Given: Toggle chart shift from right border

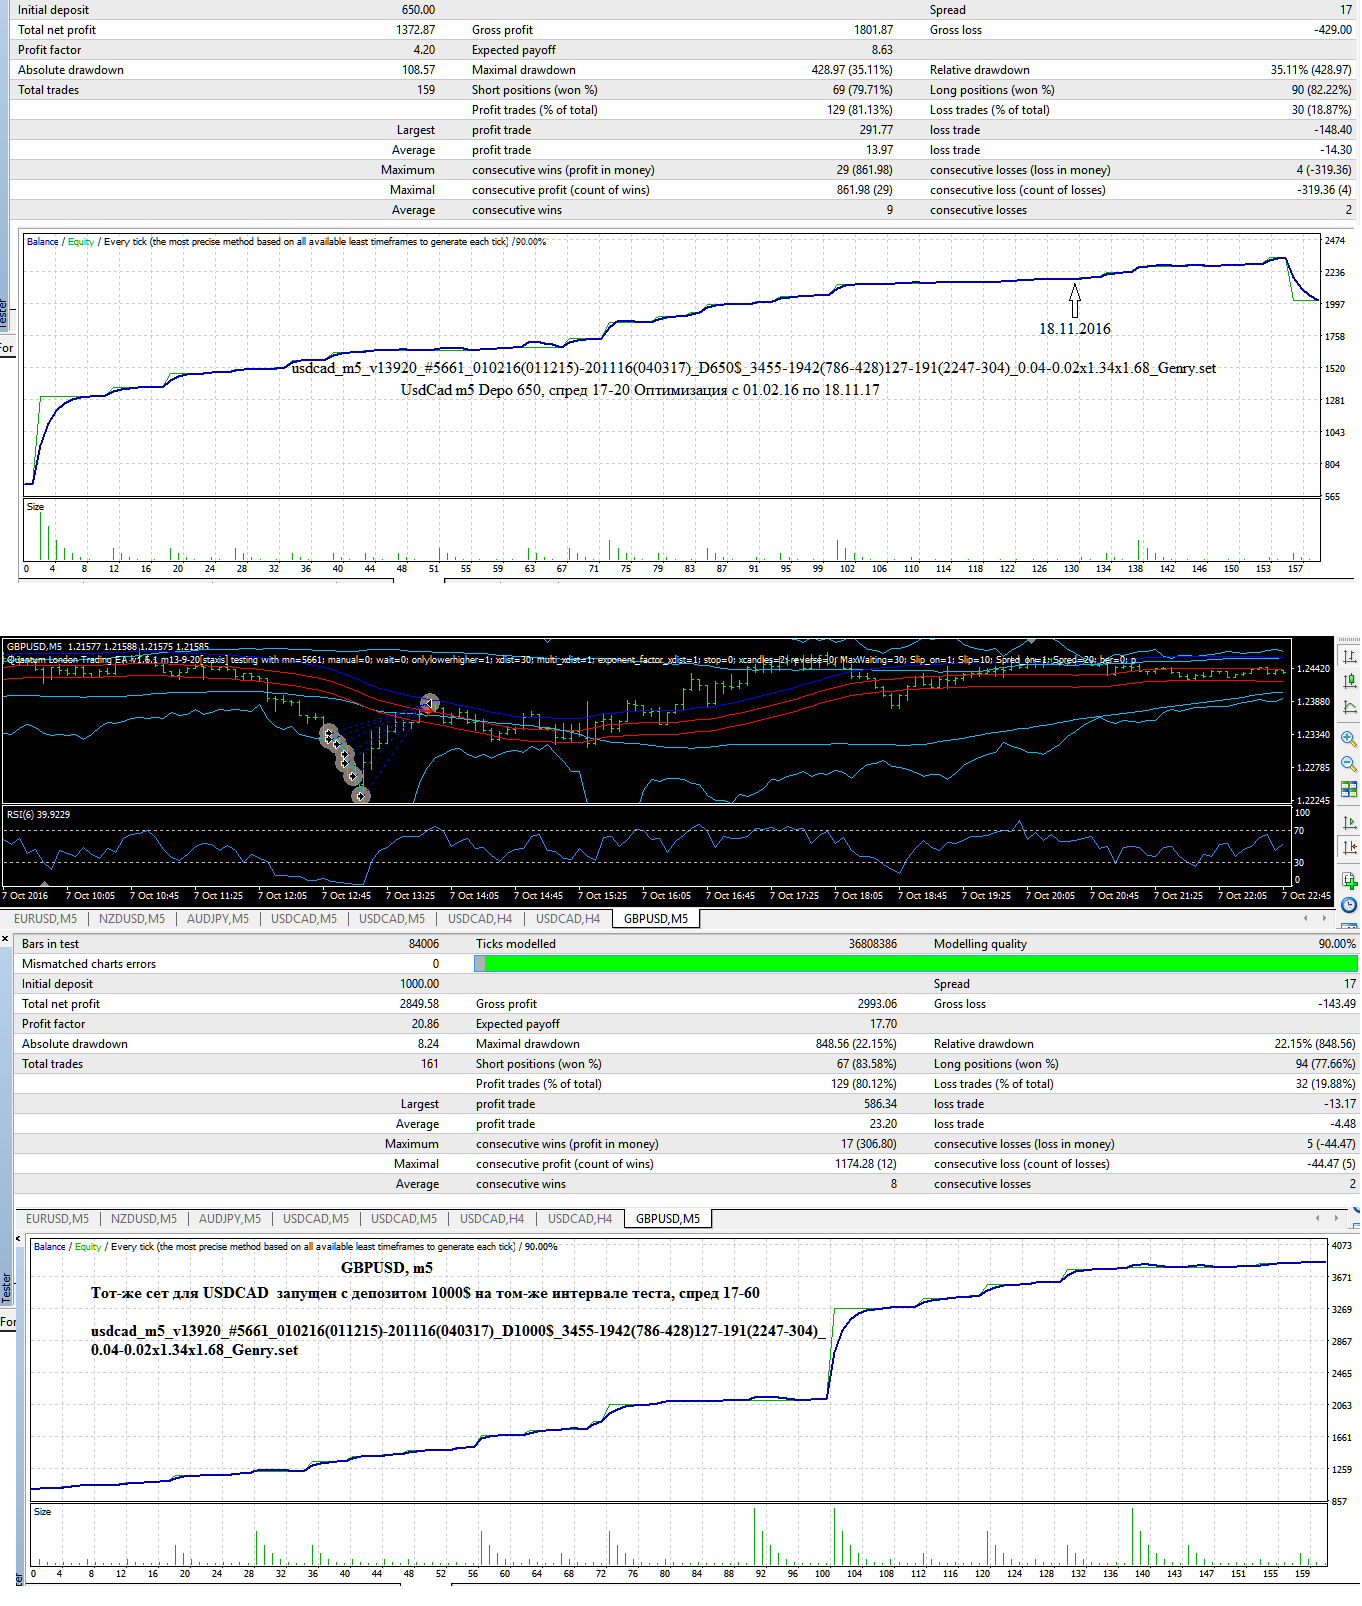Looking at the screenshot, I should (x=1349, y=847).
